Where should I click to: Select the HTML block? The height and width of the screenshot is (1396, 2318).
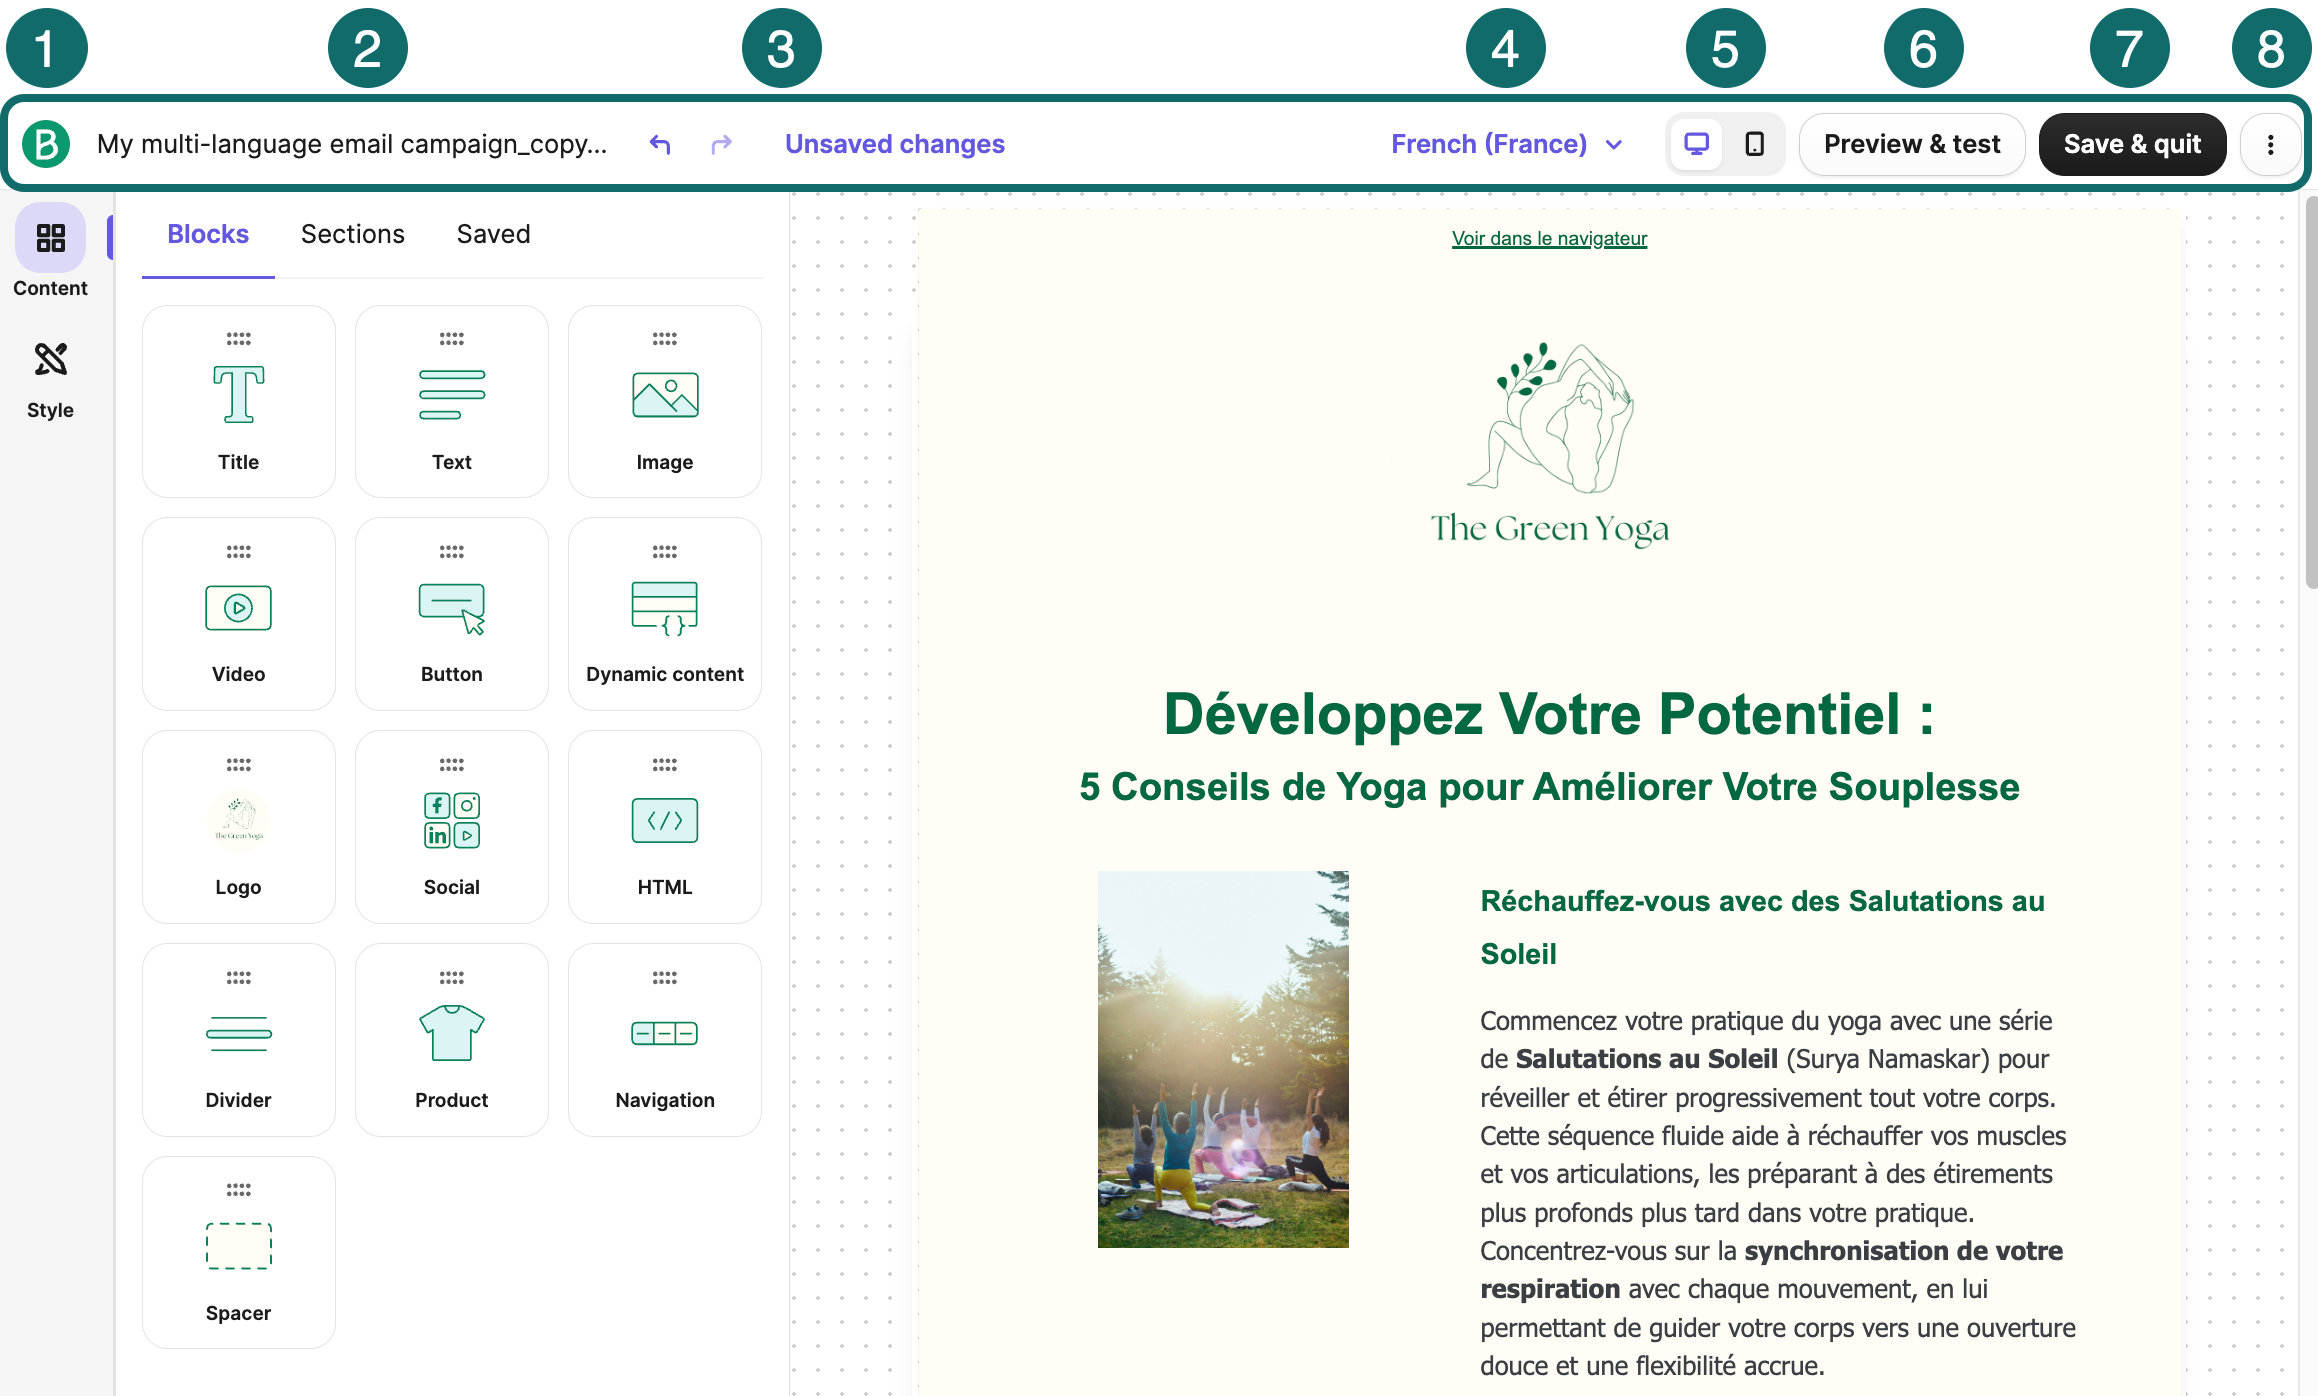coord(664,826)
